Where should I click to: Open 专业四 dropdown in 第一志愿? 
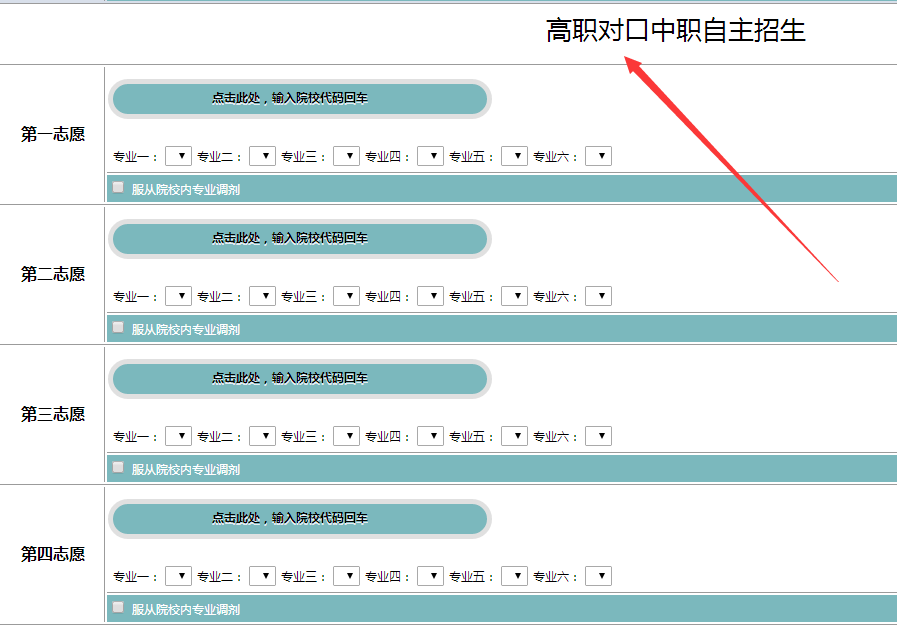pos(430,156)
